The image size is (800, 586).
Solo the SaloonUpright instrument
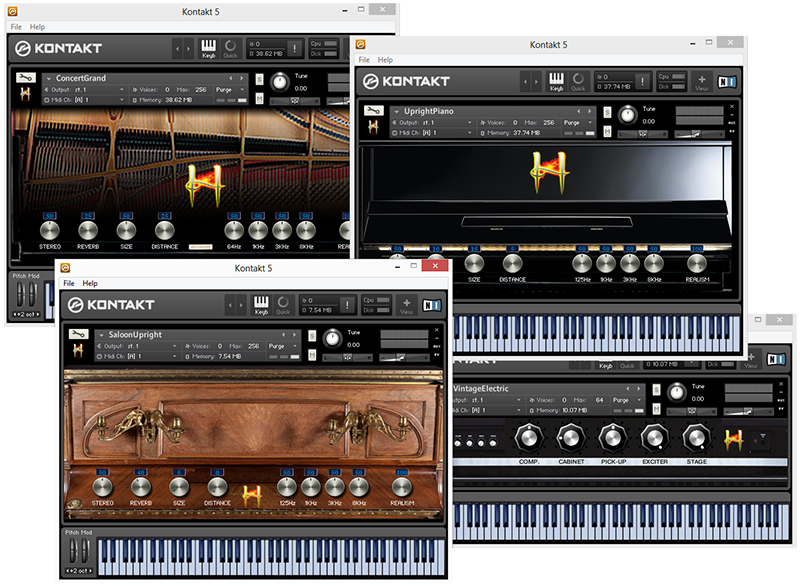(312, 335)
